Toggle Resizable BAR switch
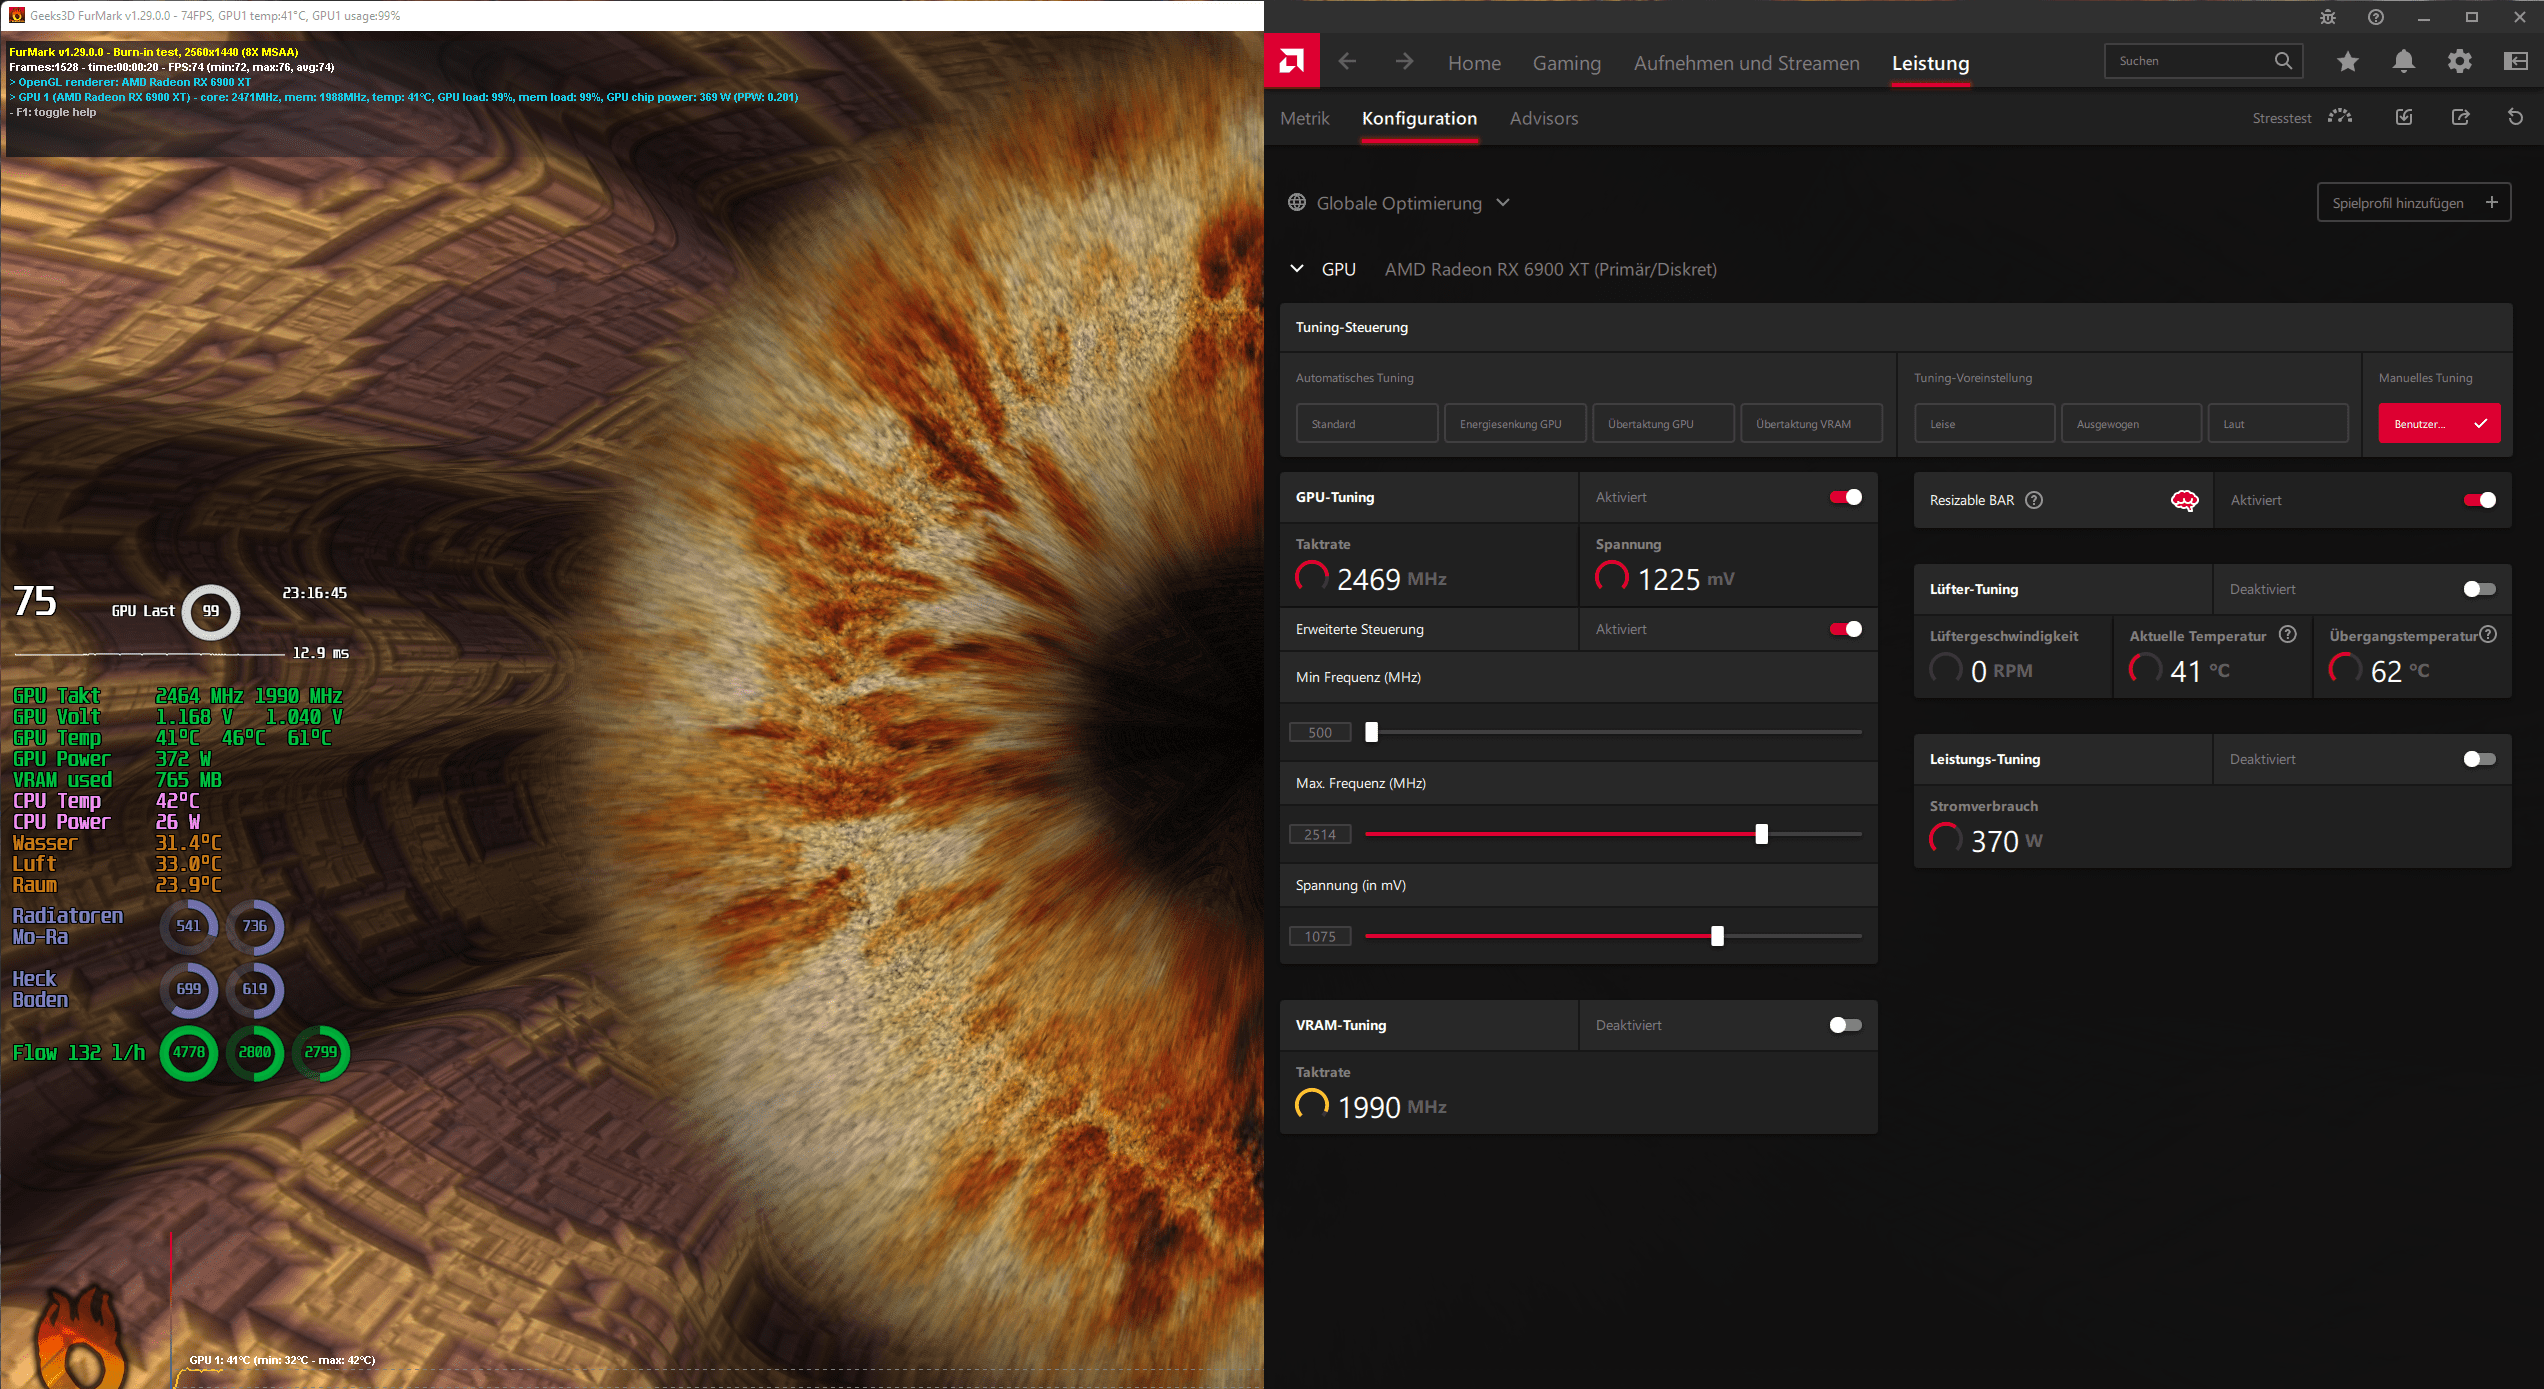 tap(2479, 500)
